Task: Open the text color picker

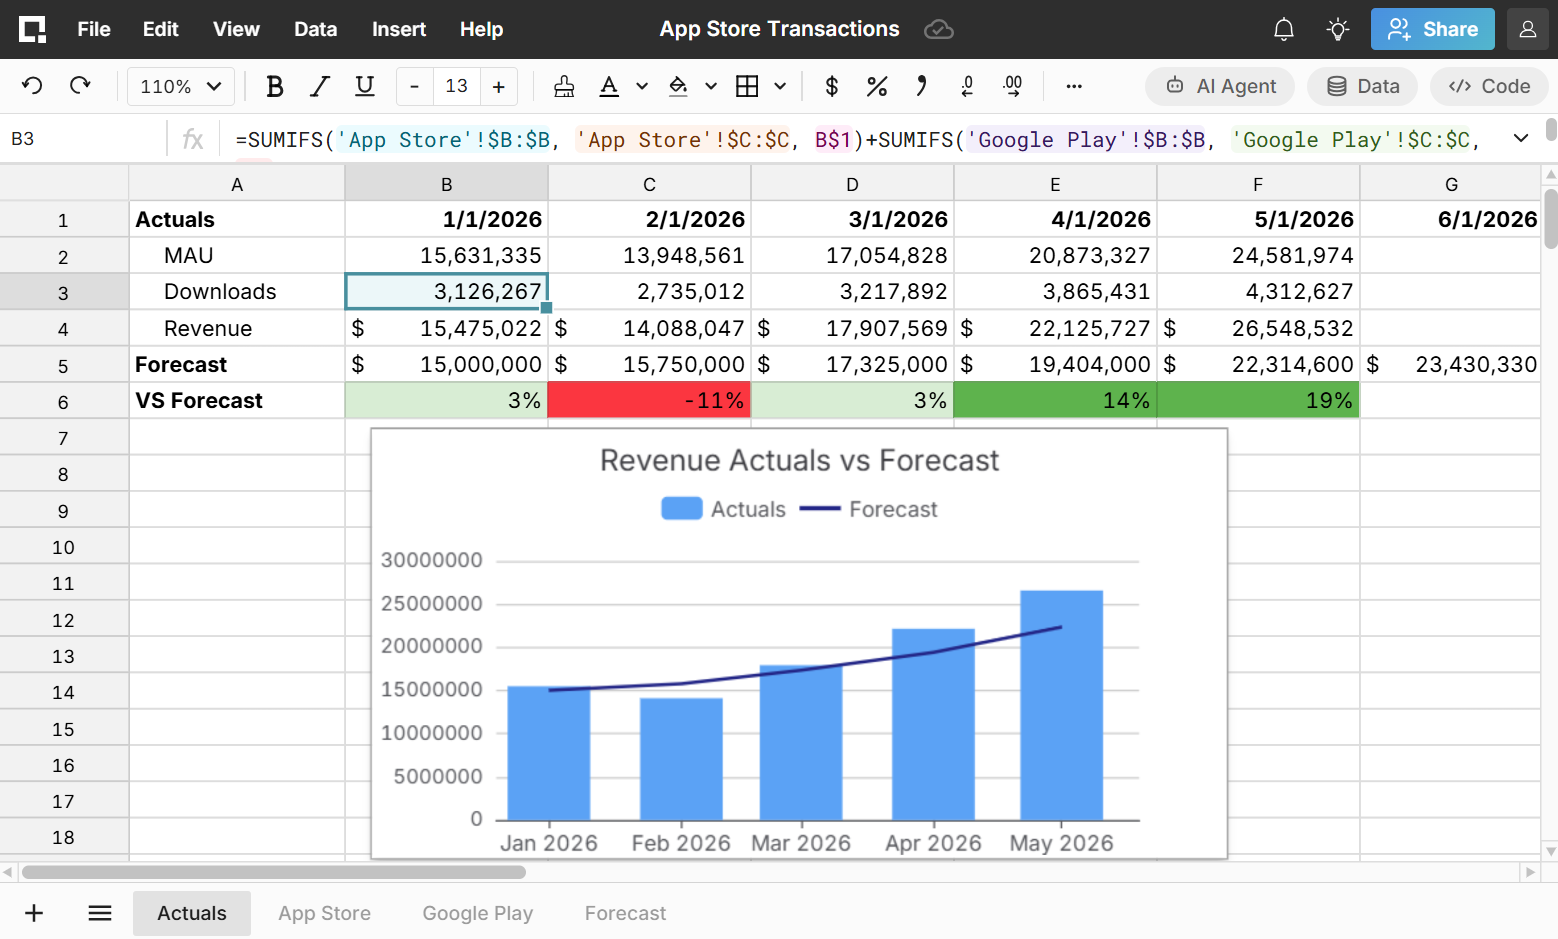Action: tap(609, 86)
